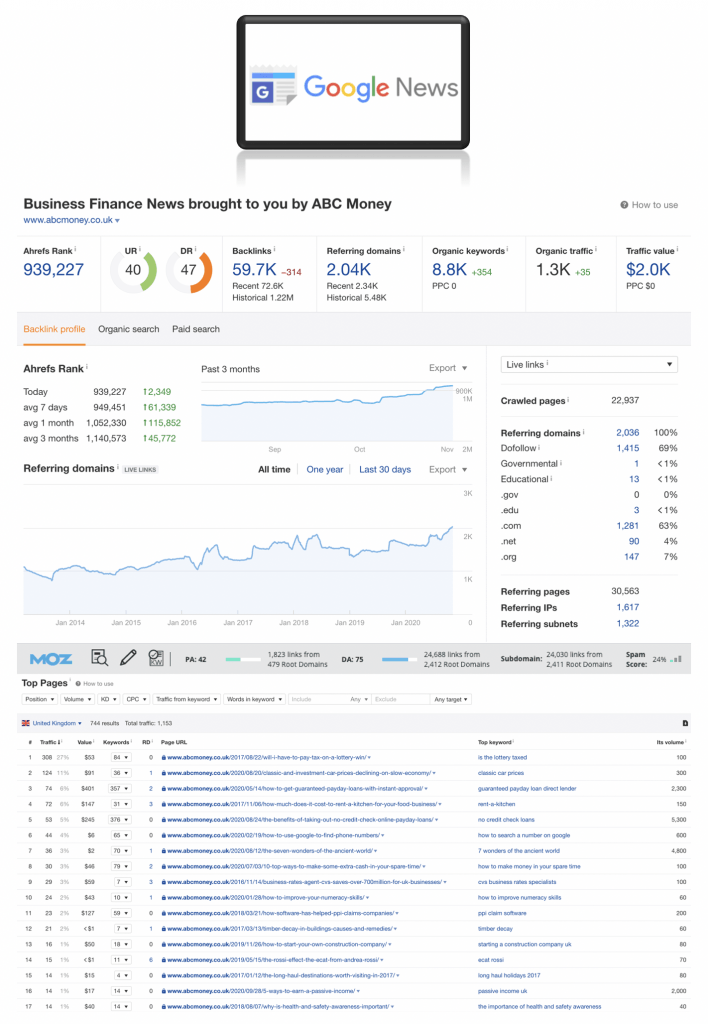708x1024 pixels.
Task: Click 'classic car prices' top keyword
Action: pyautogui.click(x=501, y=773)
